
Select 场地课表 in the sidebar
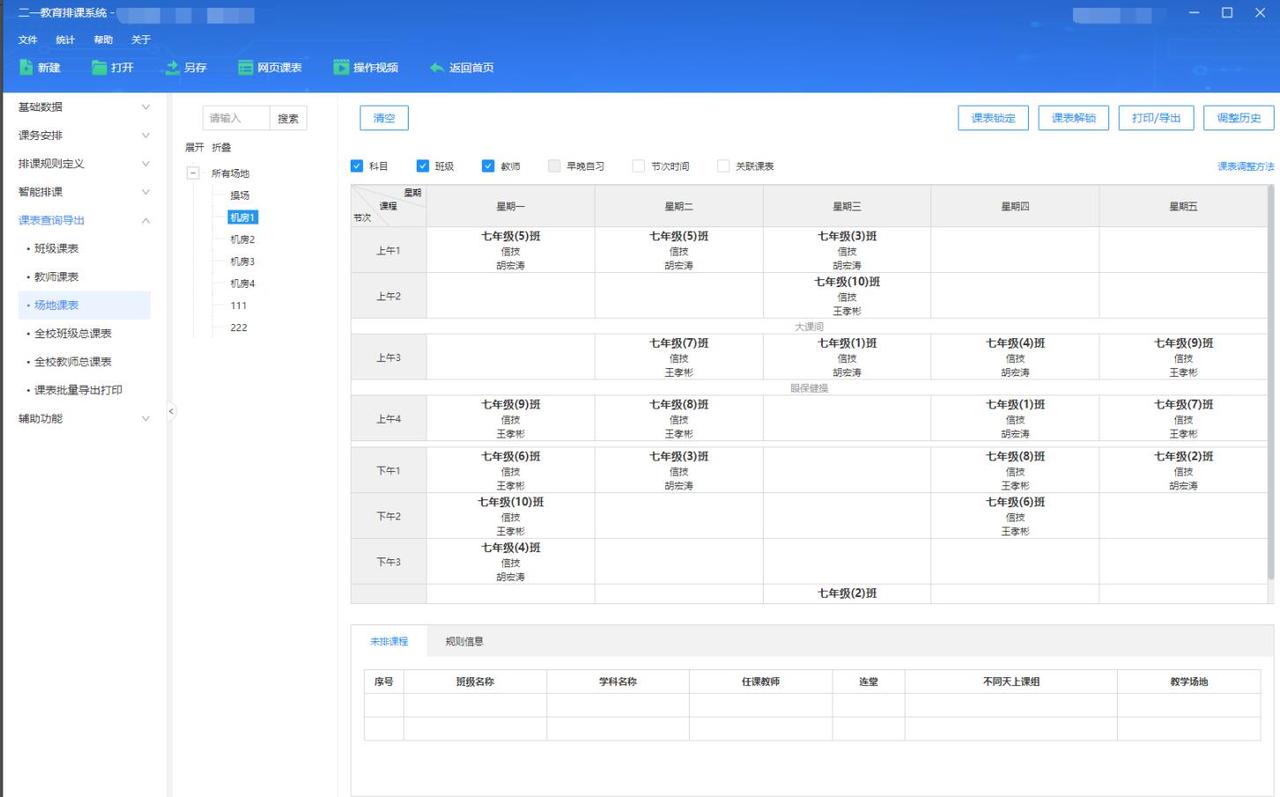84,305
